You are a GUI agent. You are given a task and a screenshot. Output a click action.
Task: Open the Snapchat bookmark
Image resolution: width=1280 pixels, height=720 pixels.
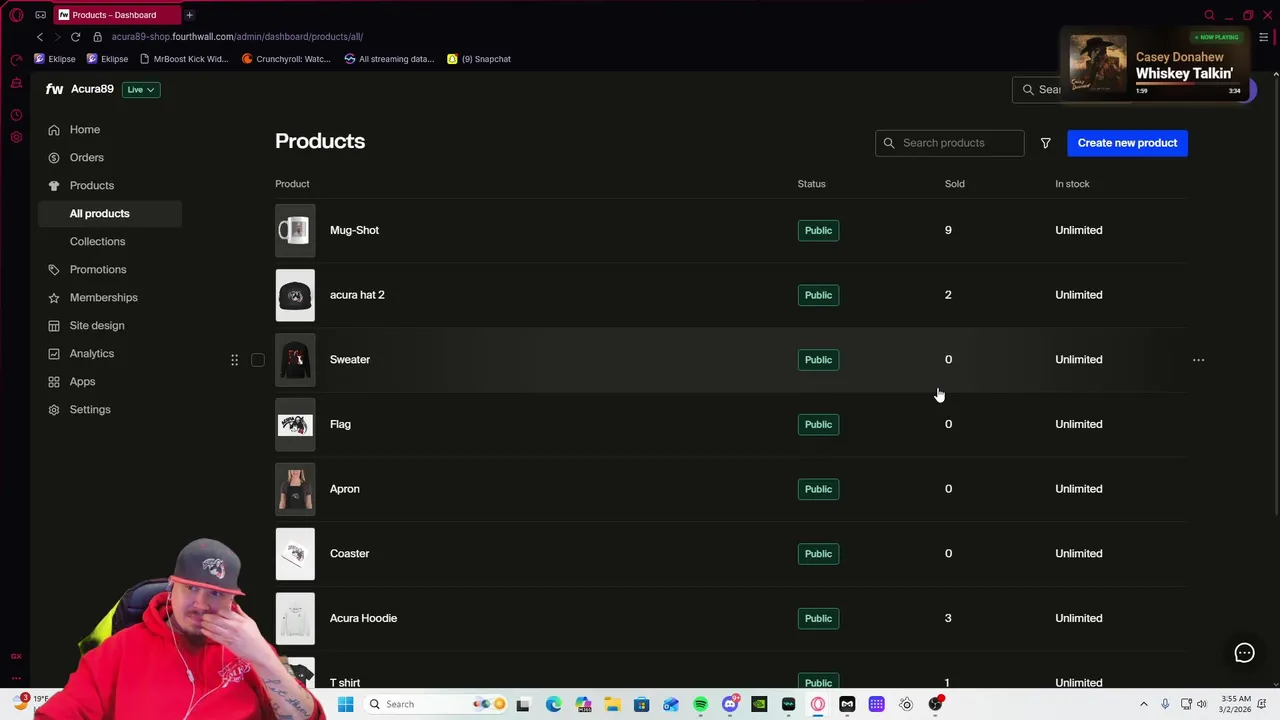pyautogui.click(x=479, y=59)
